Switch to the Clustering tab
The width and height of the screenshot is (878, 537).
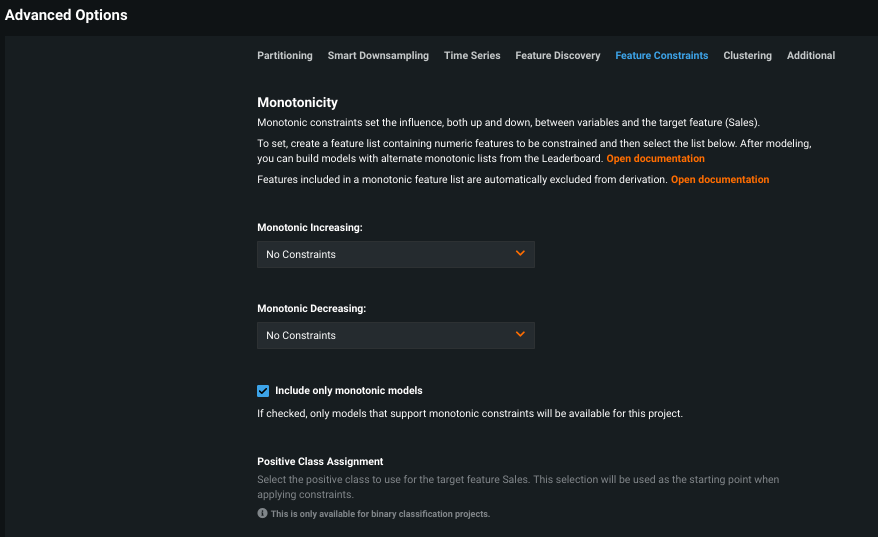tap(747, 56)
